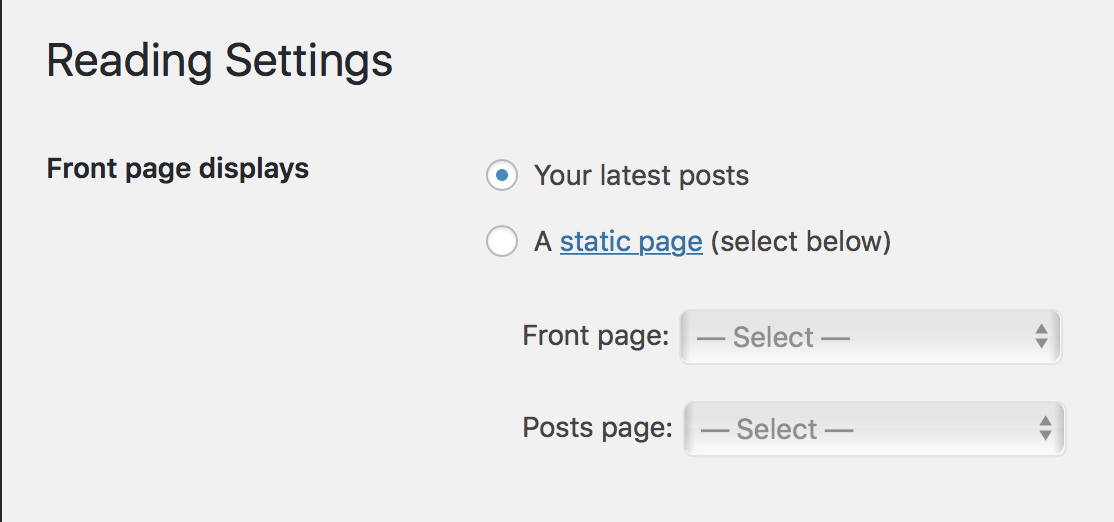The image size is (1114, 522).
Task: Click the "Front page:" field label
Action: [595, 336]
